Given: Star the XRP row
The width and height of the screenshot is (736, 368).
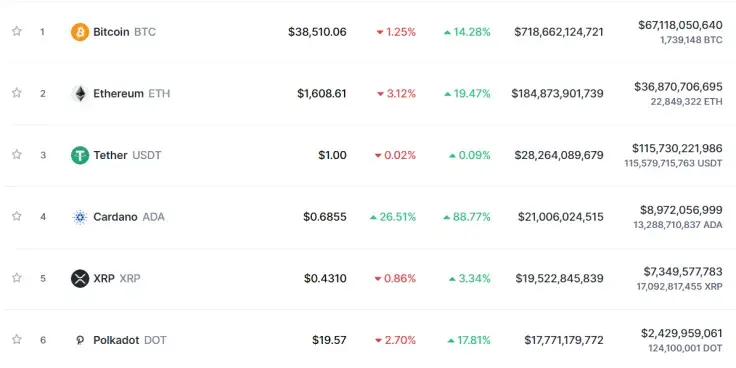Looking at the screenshot, I should point(17,278).
